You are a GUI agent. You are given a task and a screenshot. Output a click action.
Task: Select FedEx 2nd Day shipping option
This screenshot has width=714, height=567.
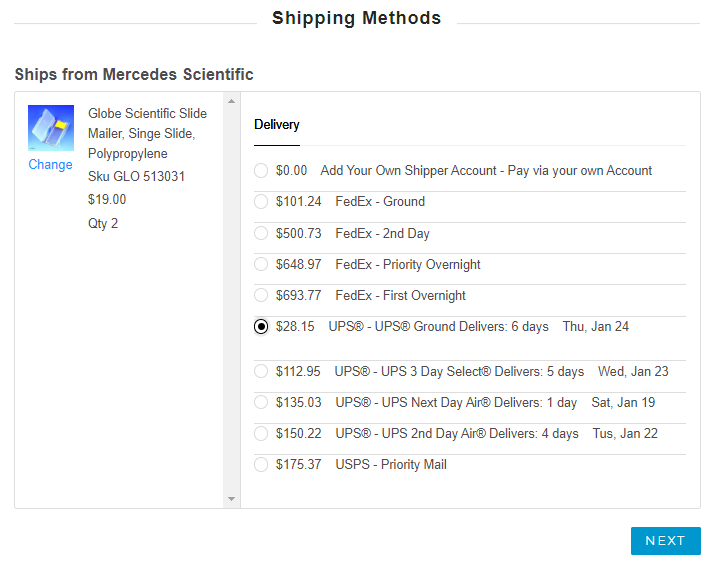(x=261, y=233)
